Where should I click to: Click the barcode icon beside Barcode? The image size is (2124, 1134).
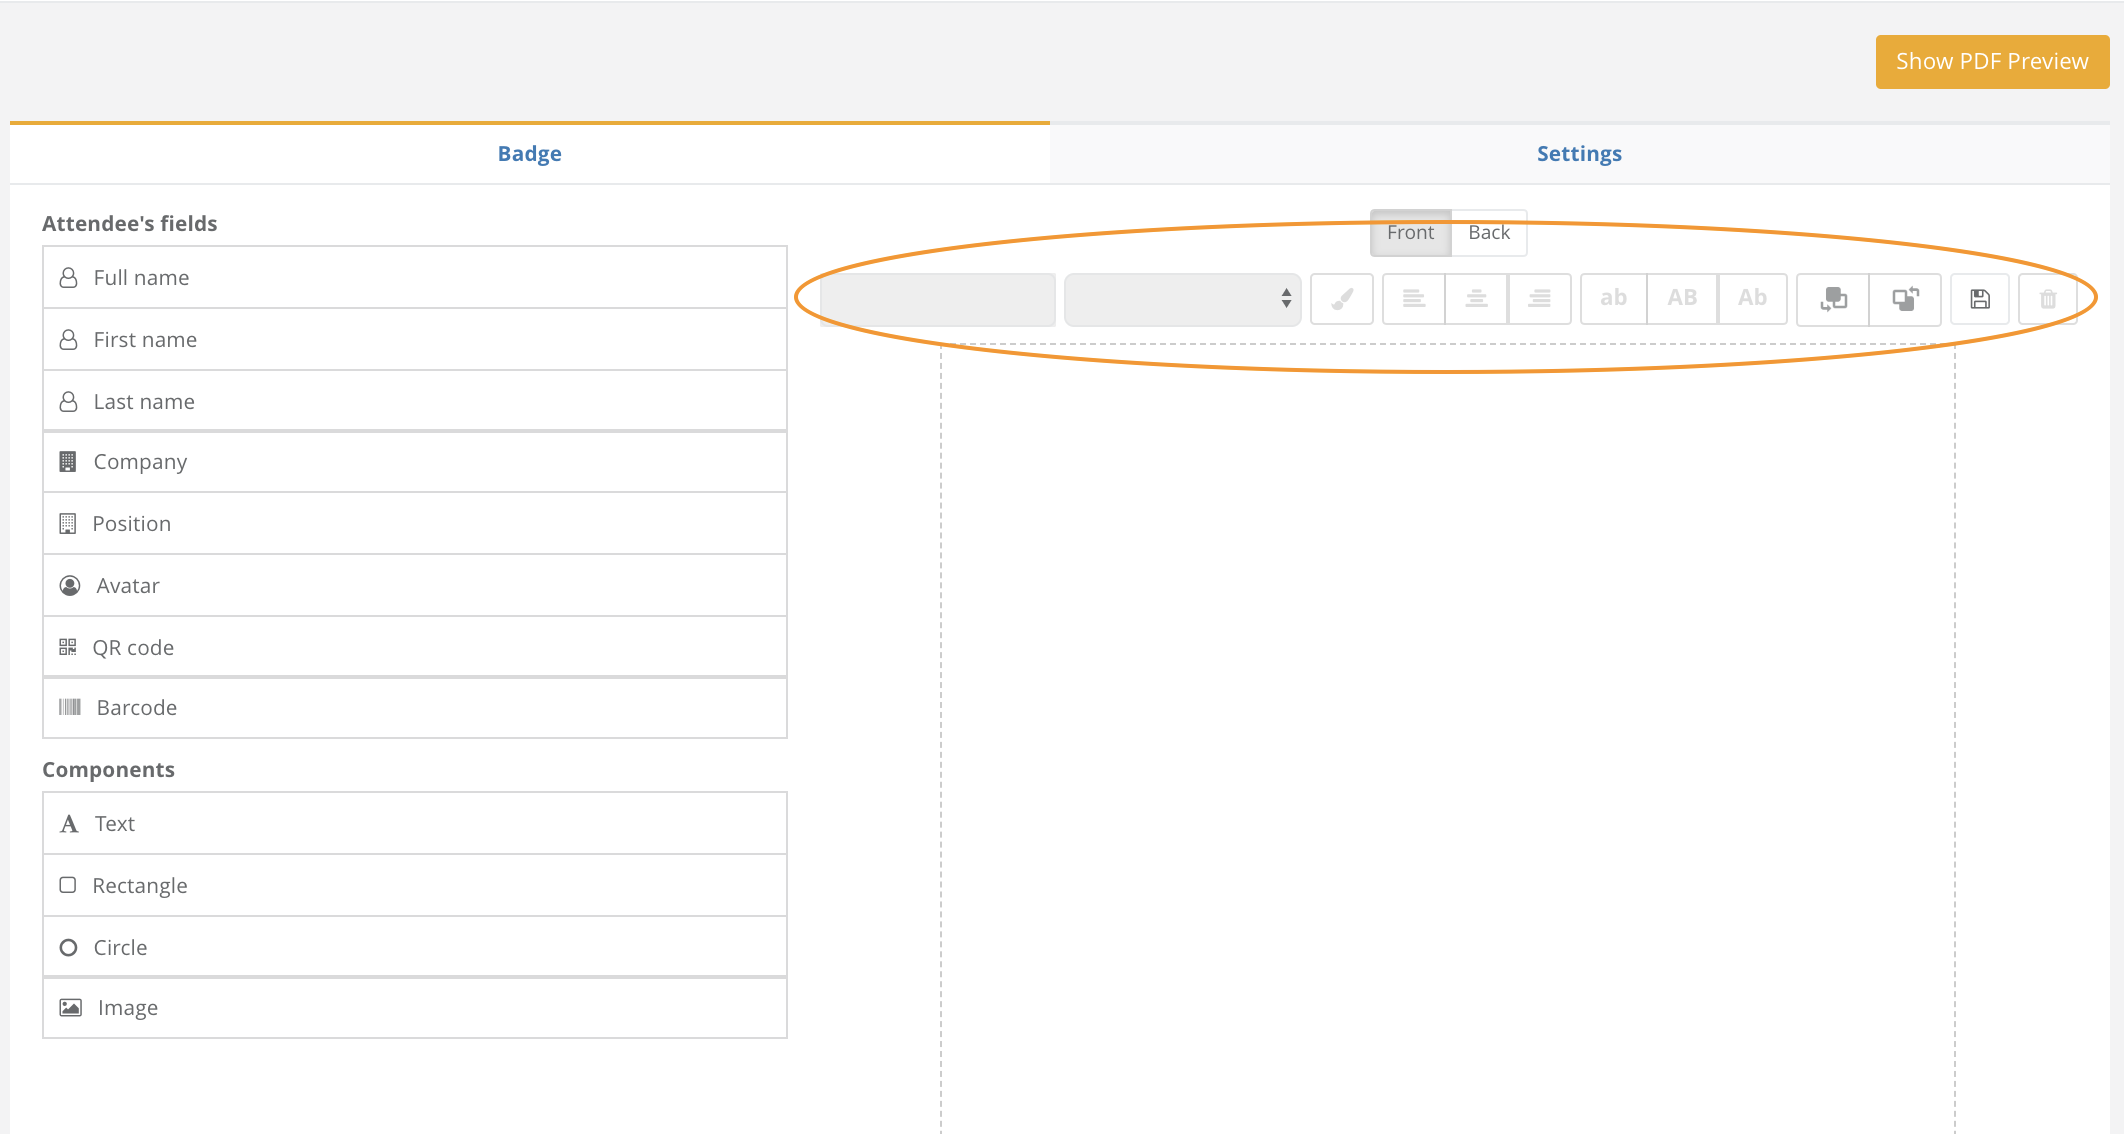[70, 708]
